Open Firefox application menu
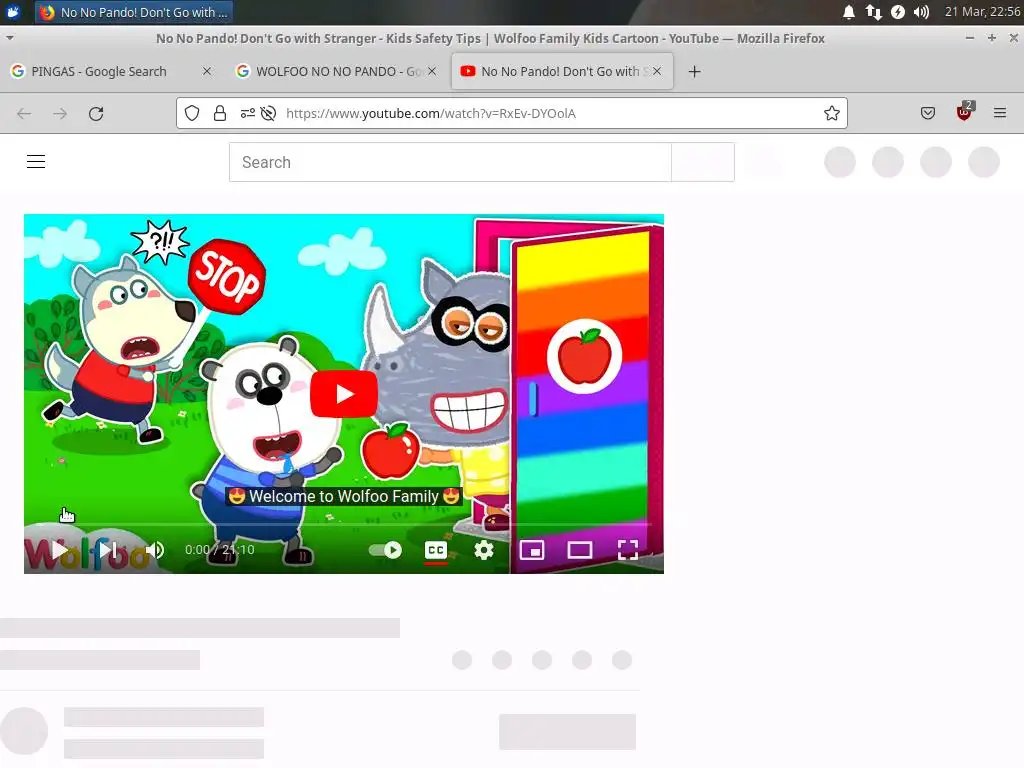This screenshot has width=1024, height=768. pyautogui.click(x=1000, y=114)
